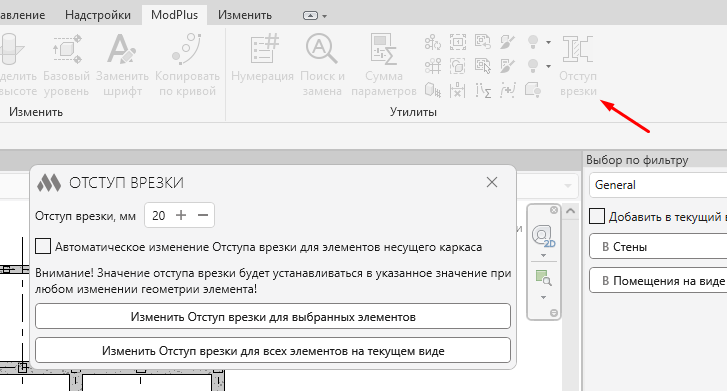Viewport: 727px width, 391px height.
Task: Click the circles-with-refresh-arrows icon
Action: tap(433, 42)
